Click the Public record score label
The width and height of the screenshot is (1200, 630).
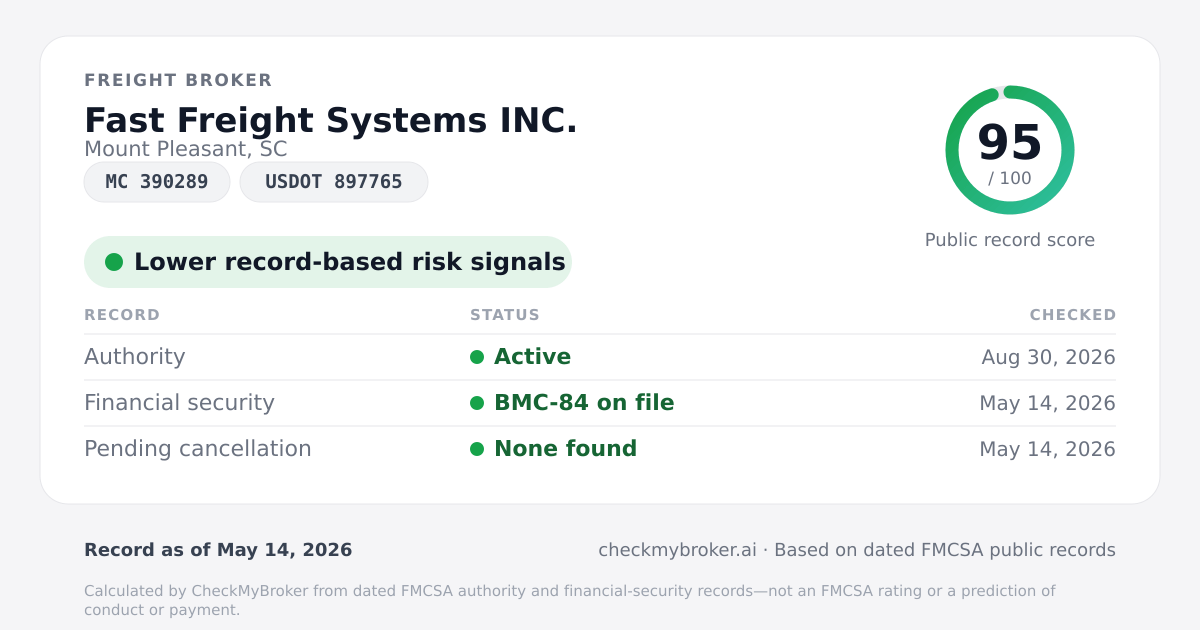pyautogui.click(x=1010, y=240)
